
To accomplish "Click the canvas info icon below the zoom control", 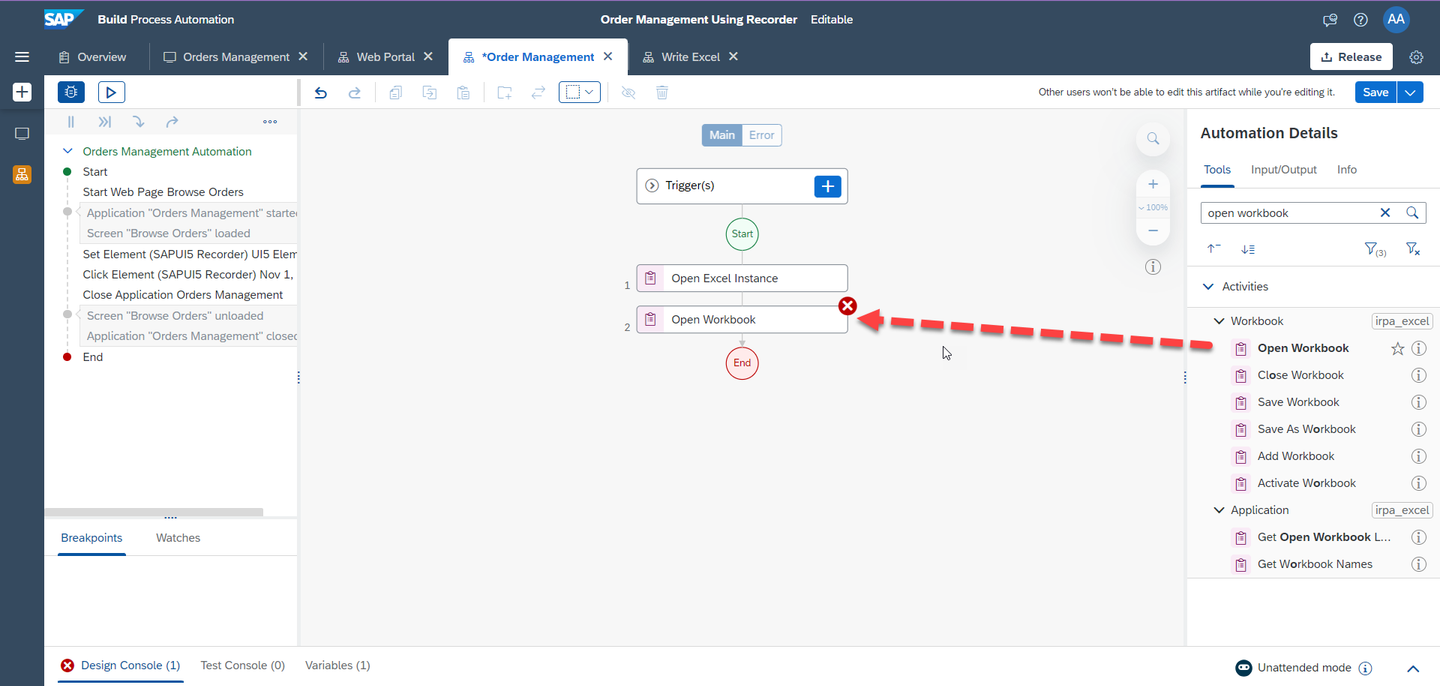I will [1153, 267].
